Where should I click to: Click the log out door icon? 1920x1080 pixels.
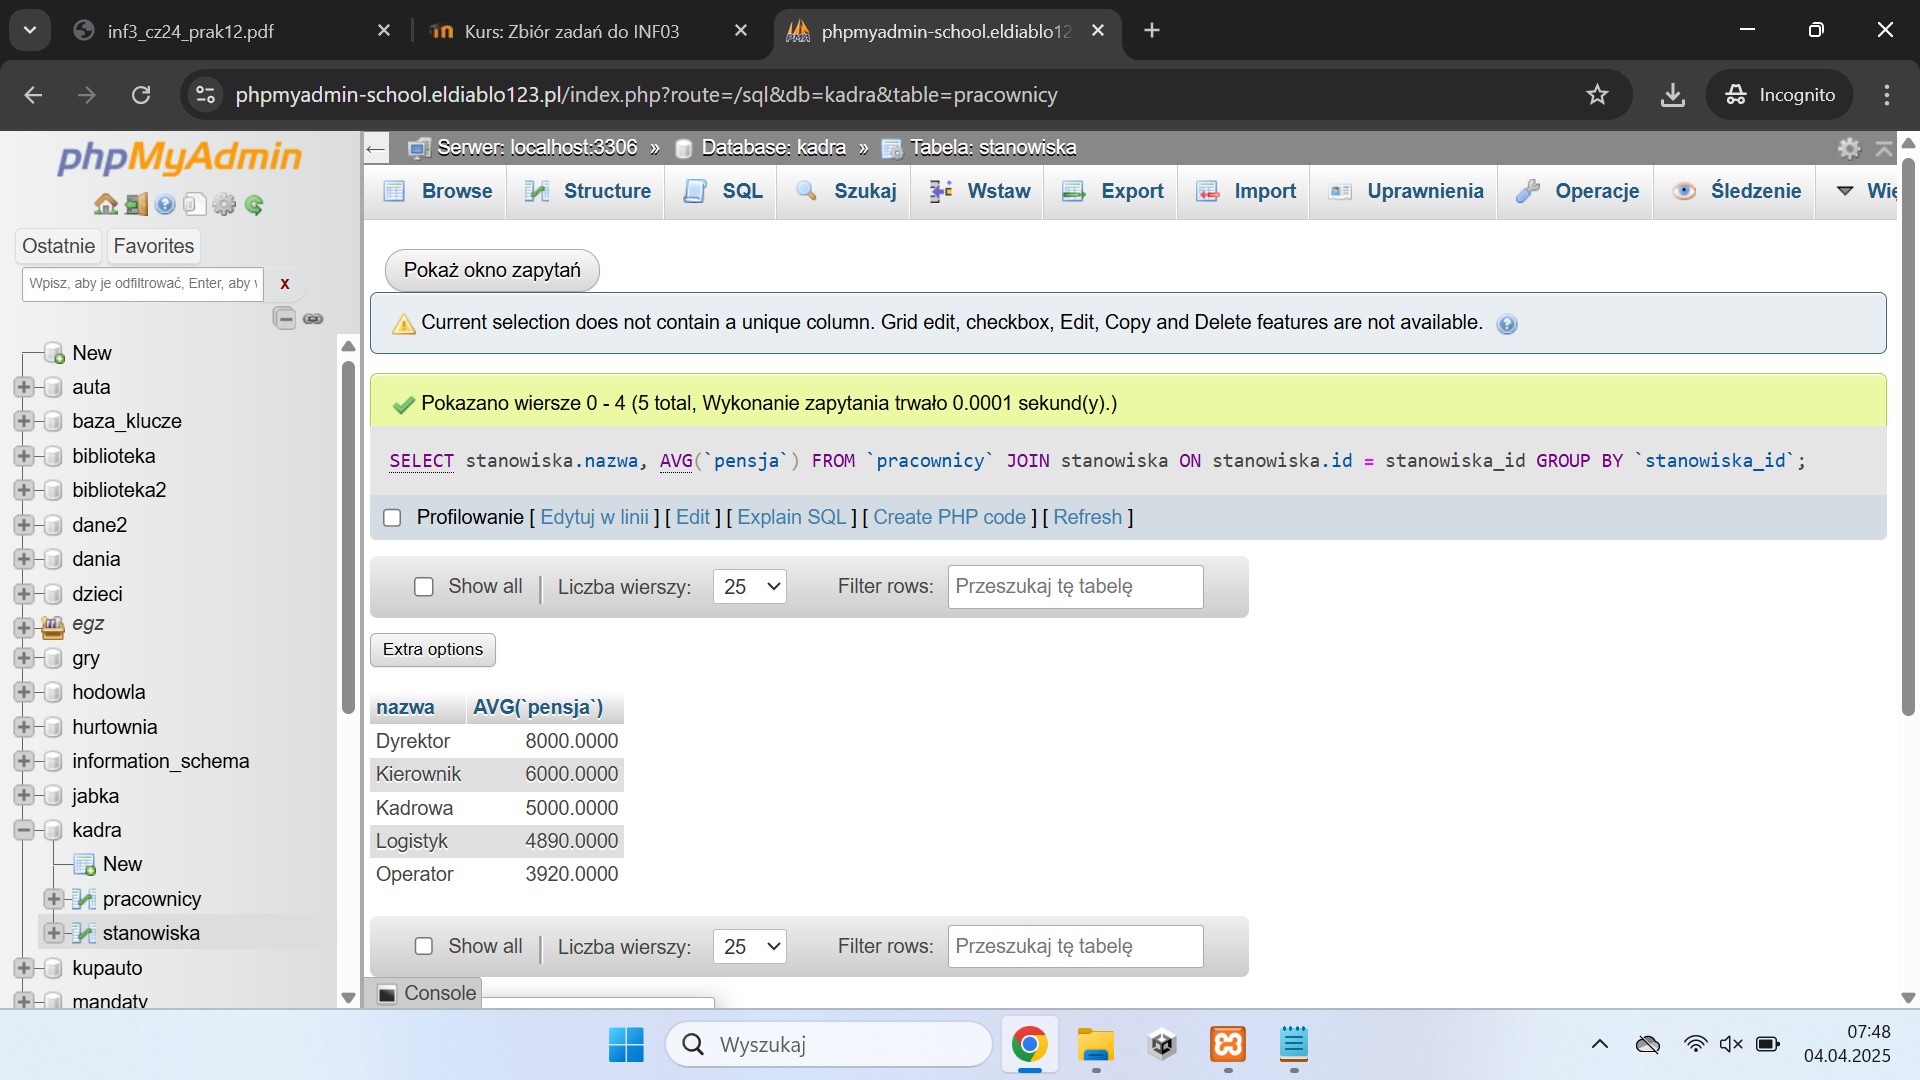136,205
